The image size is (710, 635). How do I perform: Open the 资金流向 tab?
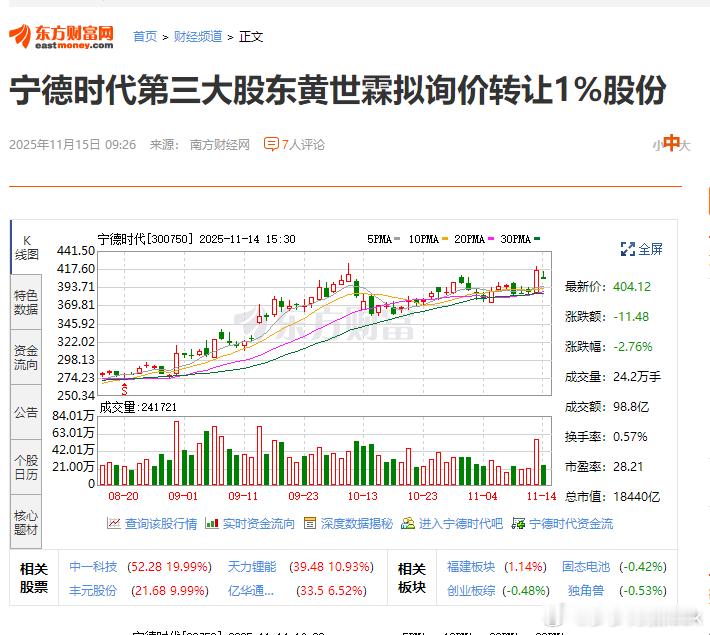tap(26, 357)
